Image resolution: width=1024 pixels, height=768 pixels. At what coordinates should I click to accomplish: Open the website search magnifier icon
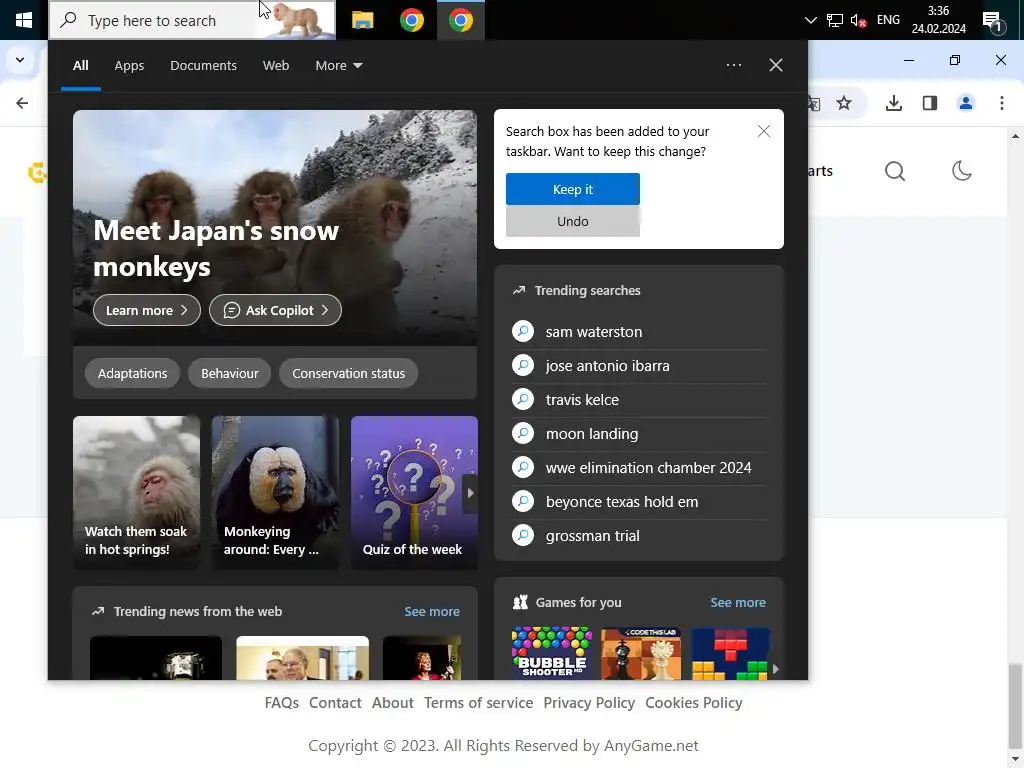click(x=895, y=171)
